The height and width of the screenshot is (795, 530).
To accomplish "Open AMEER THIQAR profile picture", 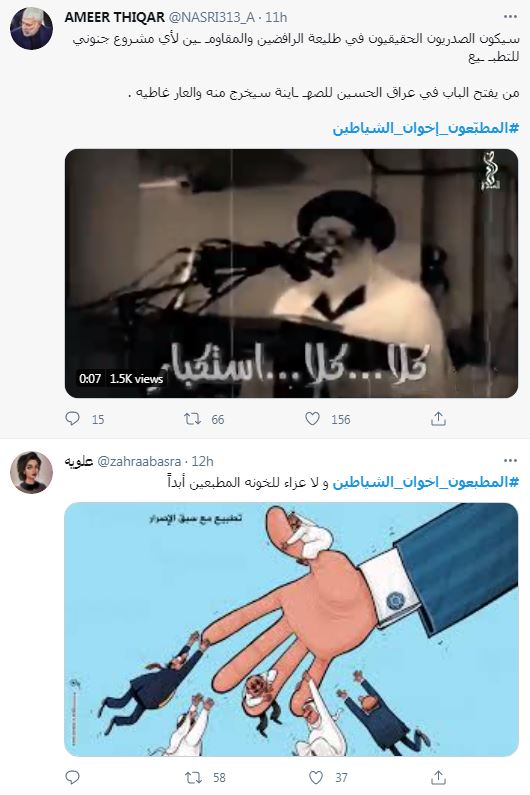I will point(31,28).
